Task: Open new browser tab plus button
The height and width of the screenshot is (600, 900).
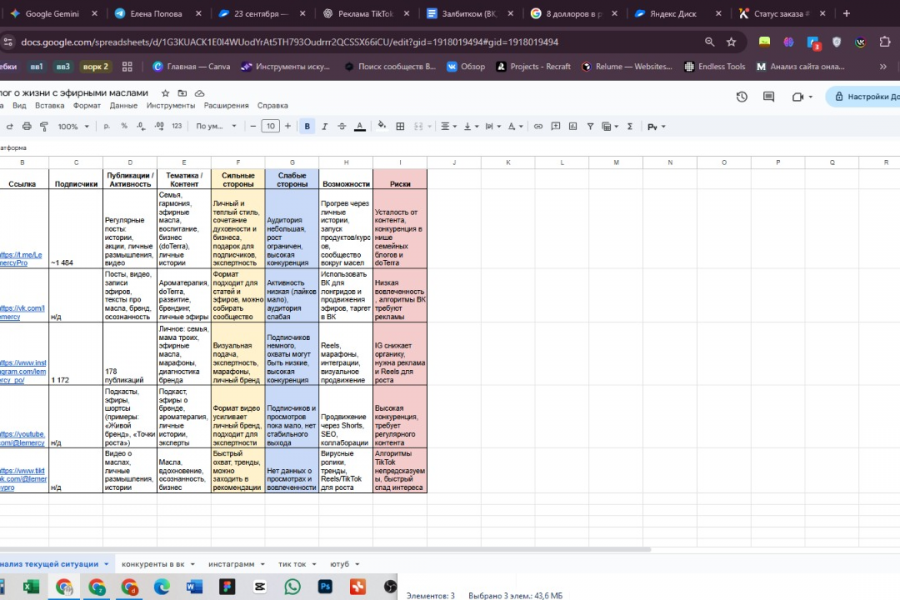Action: coord(846,14)
